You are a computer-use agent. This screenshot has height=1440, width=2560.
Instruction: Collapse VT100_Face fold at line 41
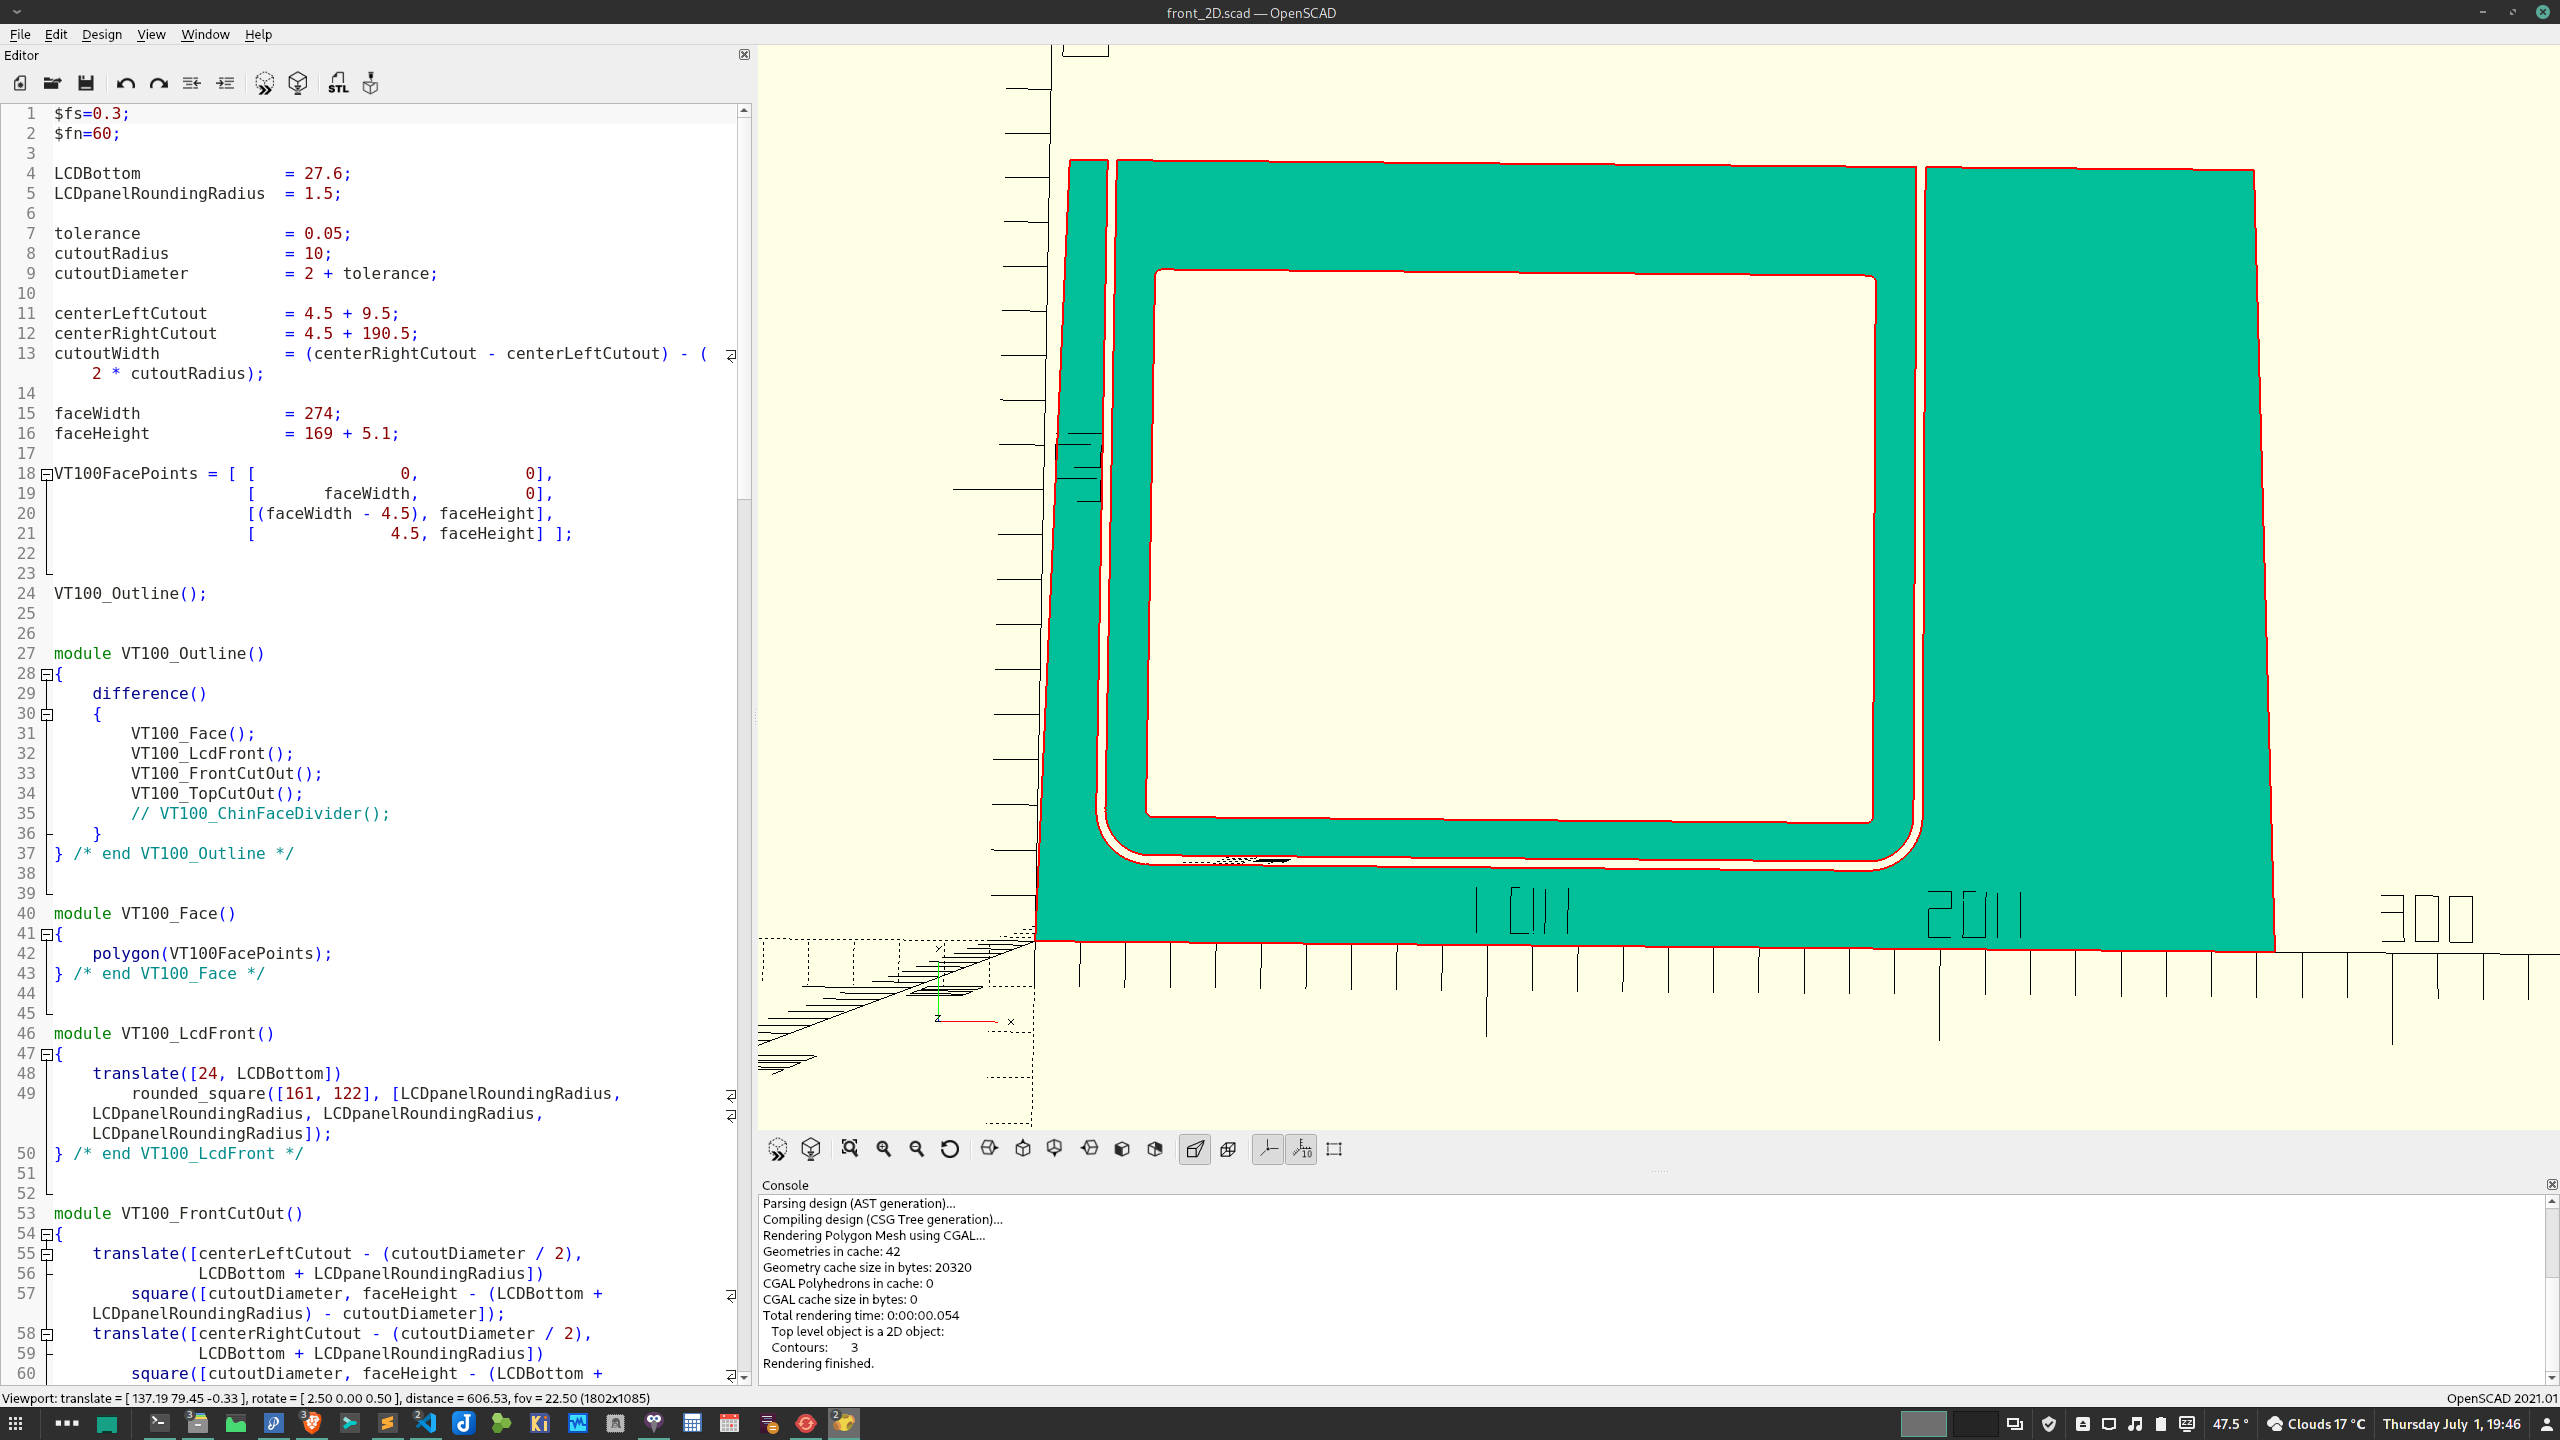click(x=47, y=935)
